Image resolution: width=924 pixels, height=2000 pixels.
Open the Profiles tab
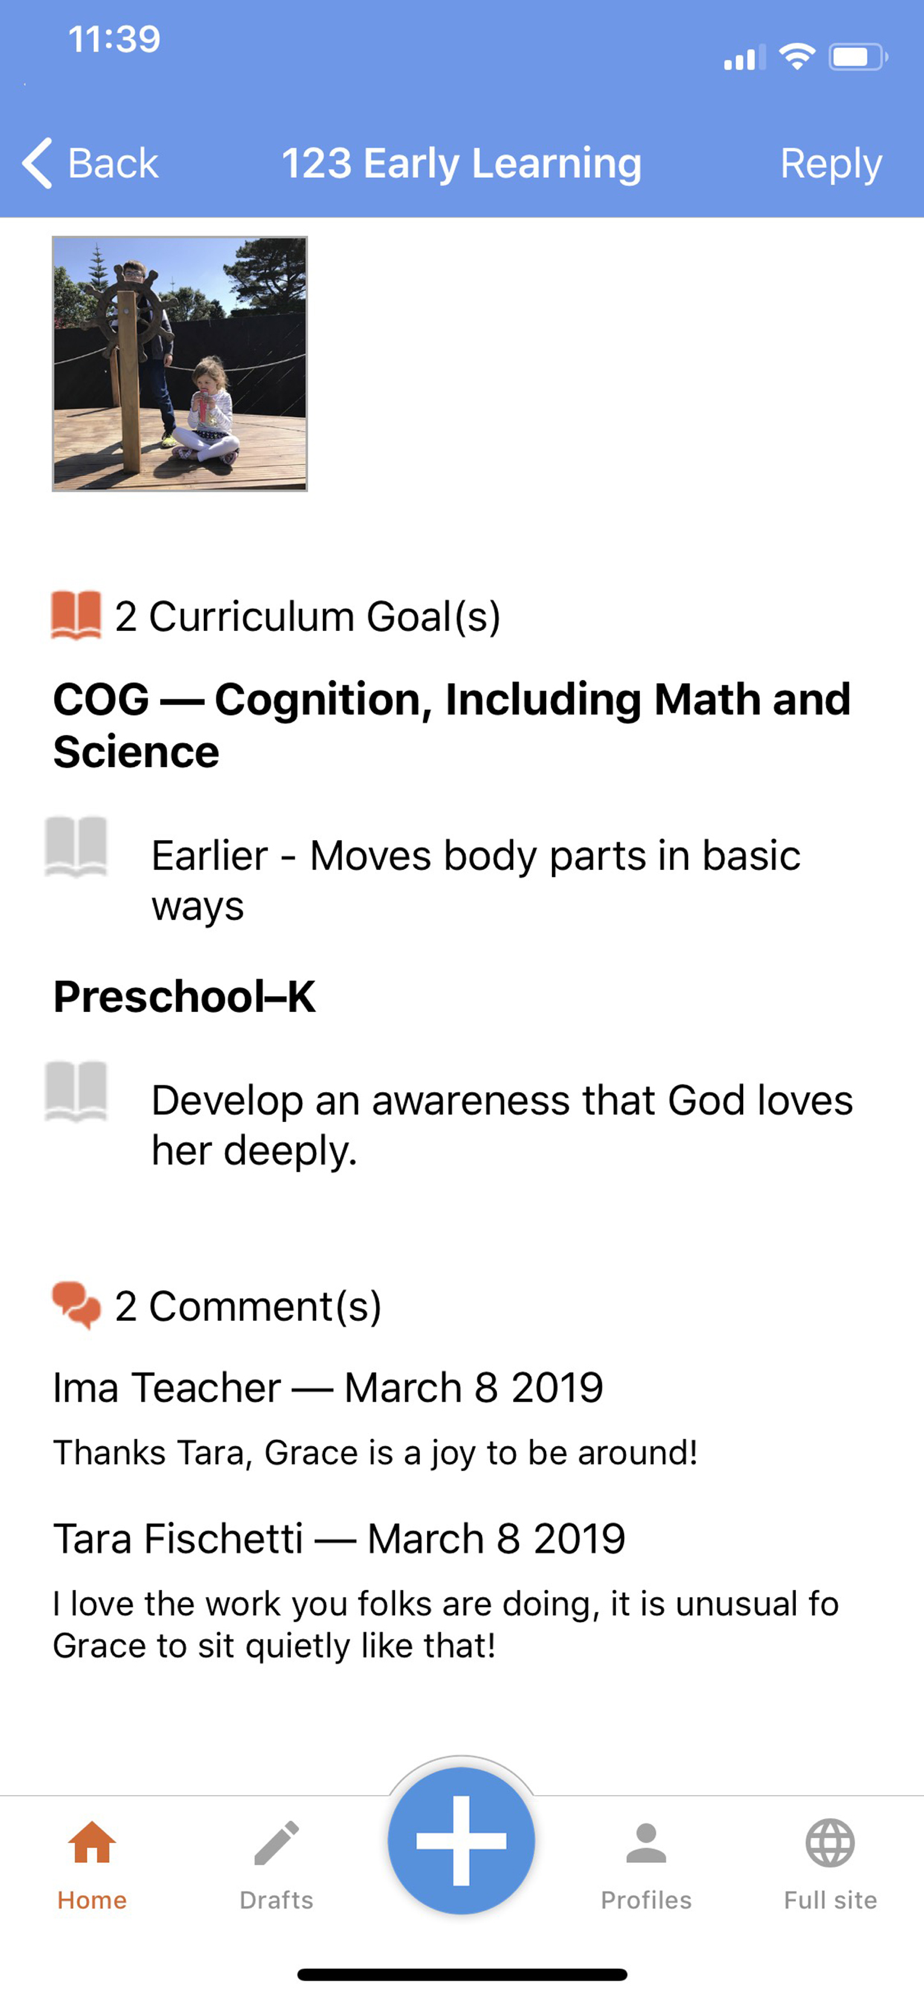[646, 1866]
